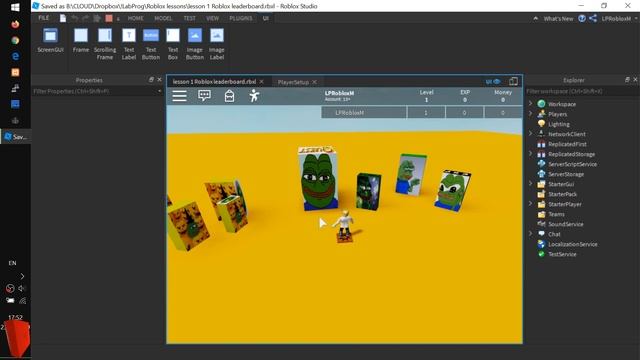Open the Filter Properties dropdown arrow
Screen dimensions: 640x360
click(159, 91)
